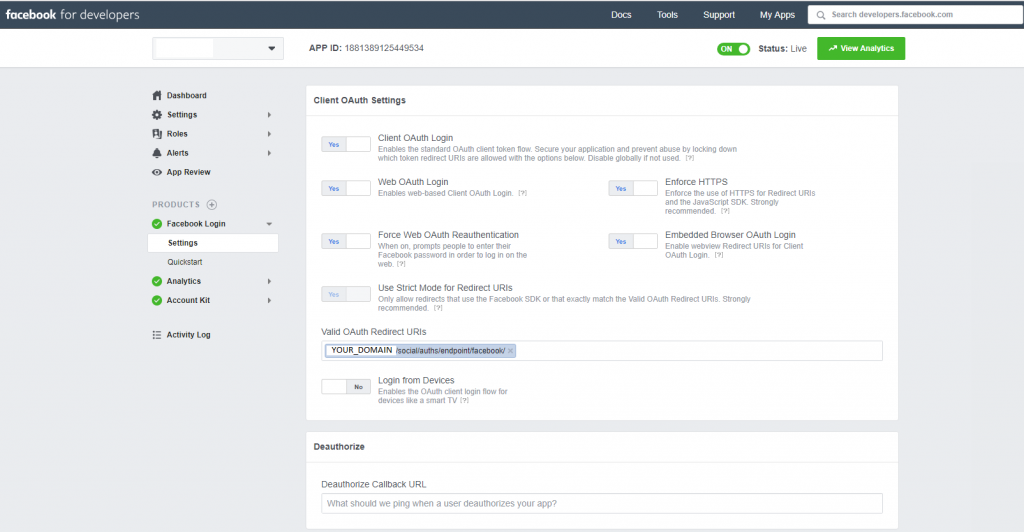Expand the Analytics sidebar arrow

(x=269, y=281)
